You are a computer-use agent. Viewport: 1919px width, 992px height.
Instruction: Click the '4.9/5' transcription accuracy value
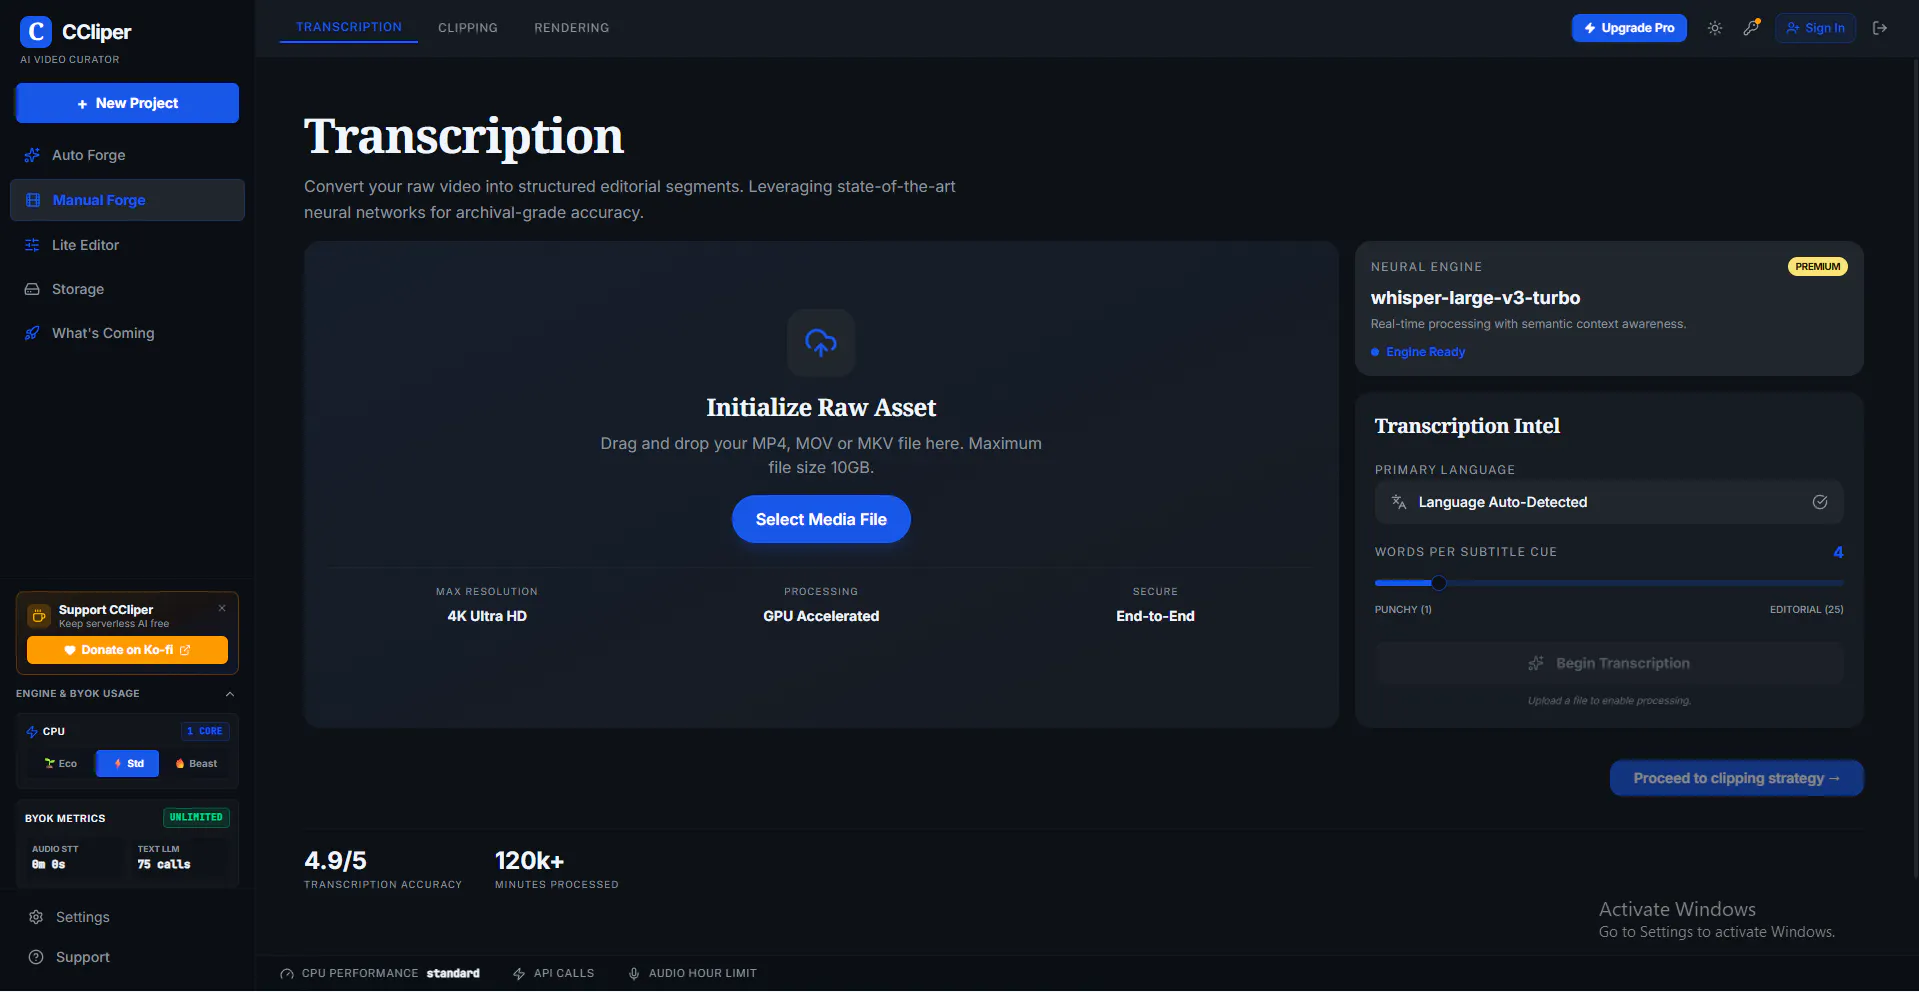point(335,860)
